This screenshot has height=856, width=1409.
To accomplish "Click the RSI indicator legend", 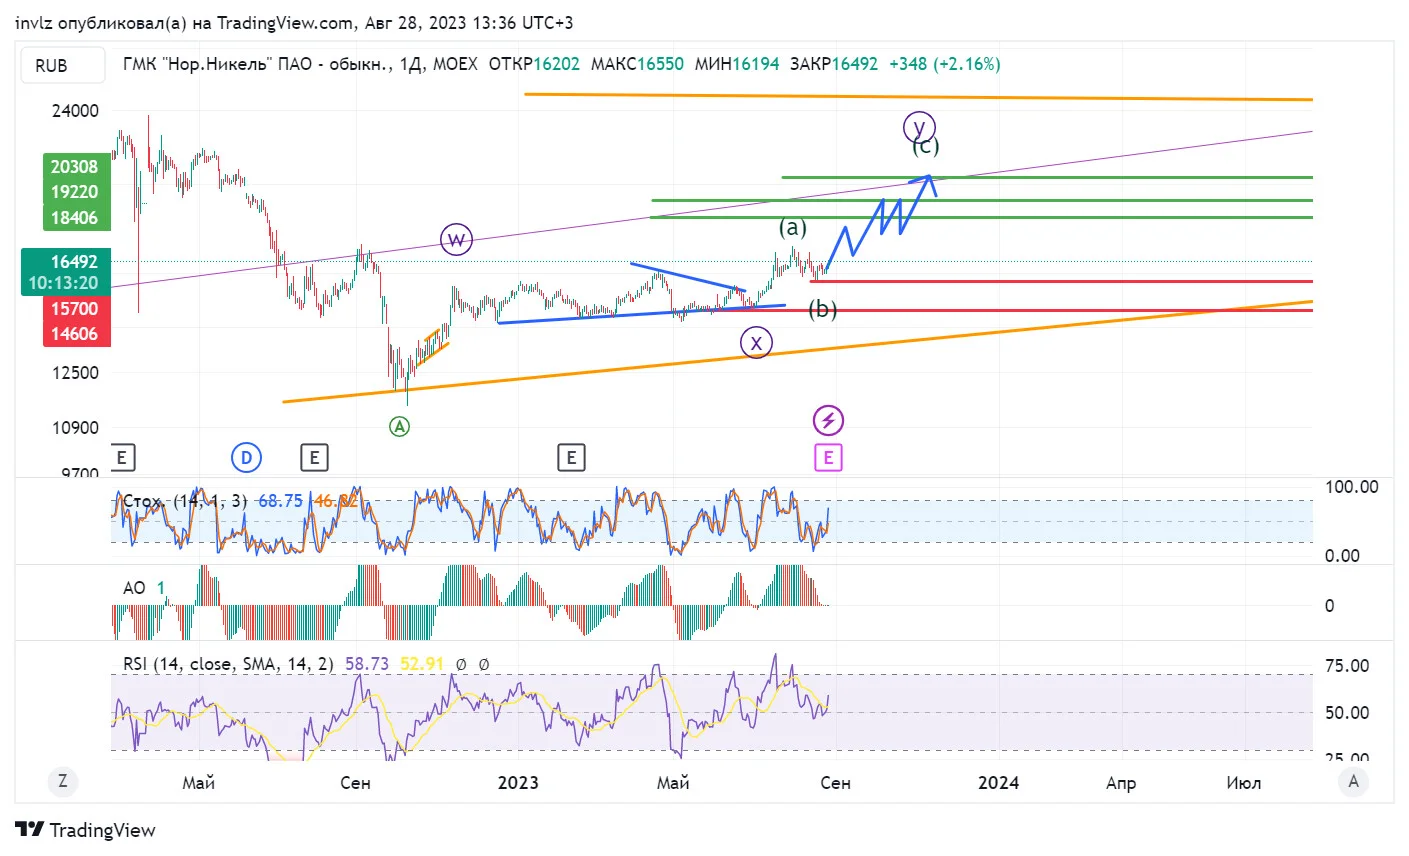I will (228, 664).
